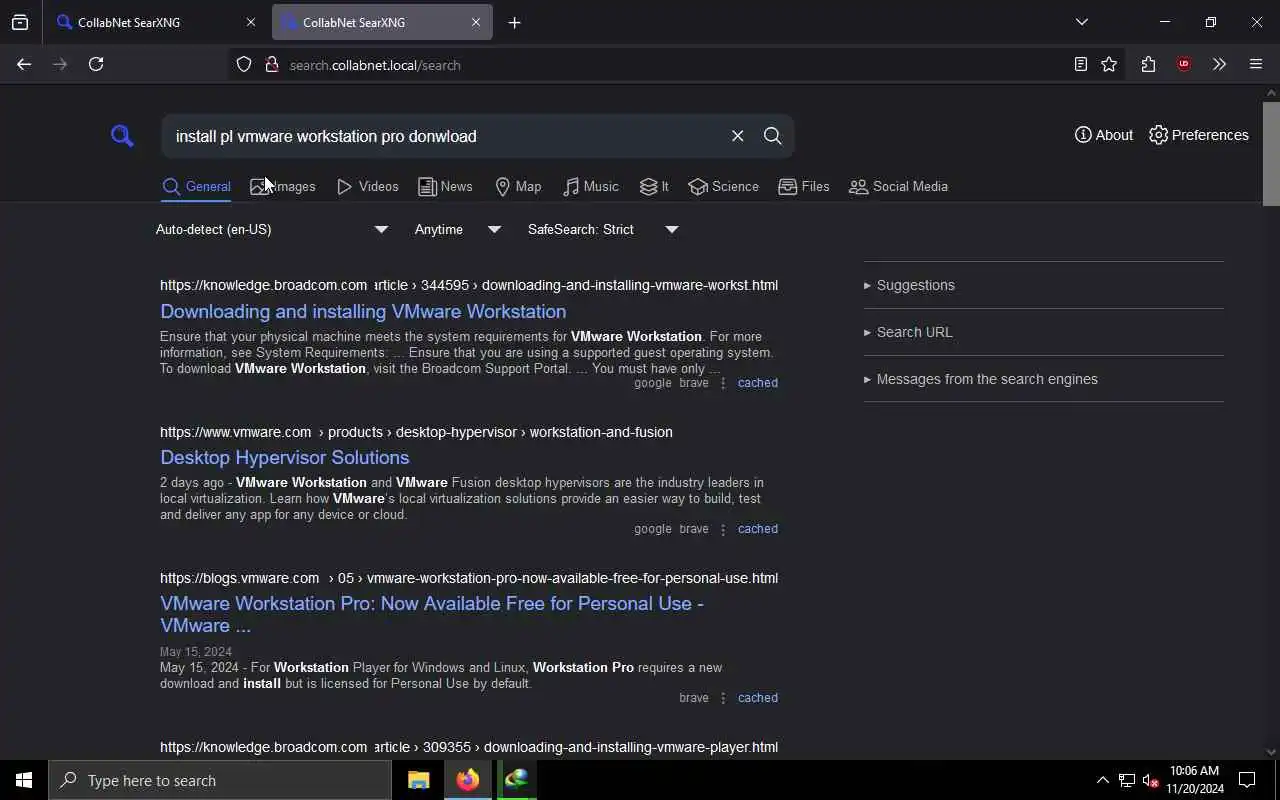Expand the Suggestions section
The height and width of the screenshot is (800, 1280).
coord(1043,285)
